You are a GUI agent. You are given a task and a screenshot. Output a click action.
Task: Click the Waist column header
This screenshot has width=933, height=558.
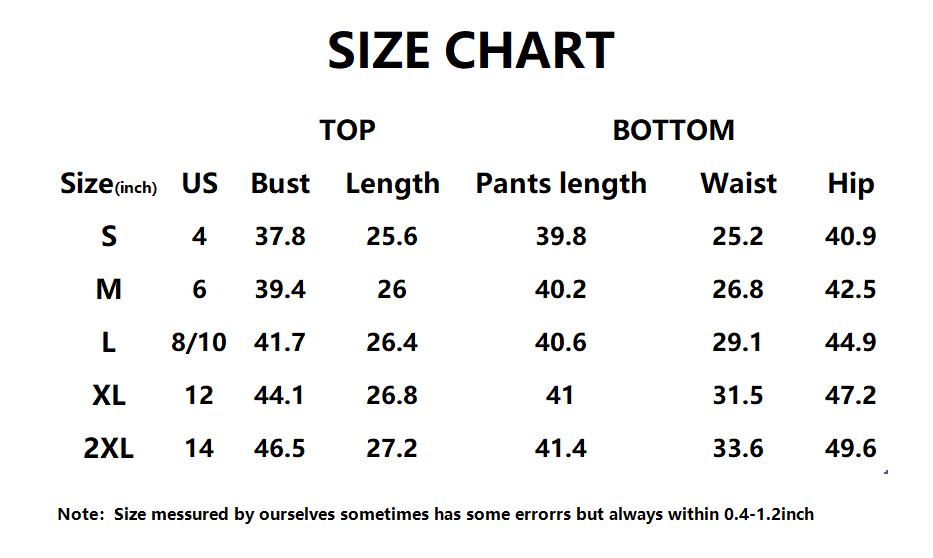[x=738, y=183]
